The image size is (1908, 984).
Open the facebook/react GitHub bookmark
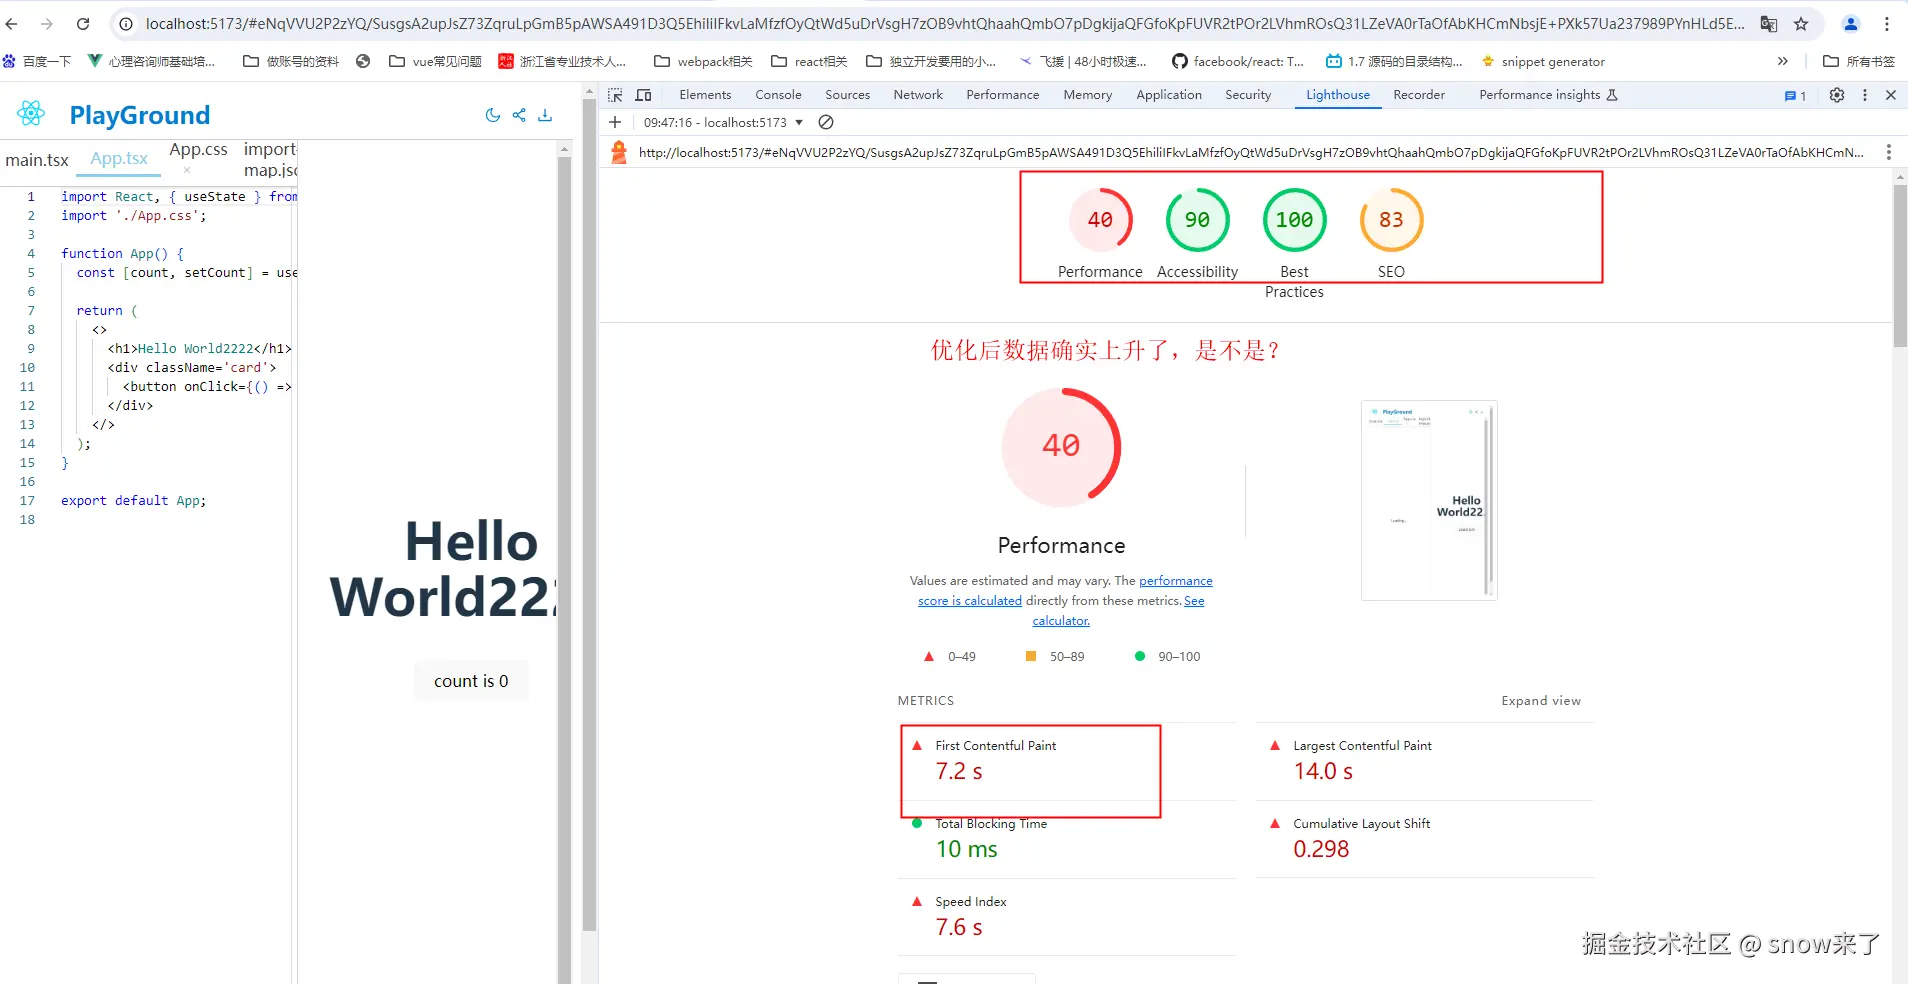[1238, 61]
